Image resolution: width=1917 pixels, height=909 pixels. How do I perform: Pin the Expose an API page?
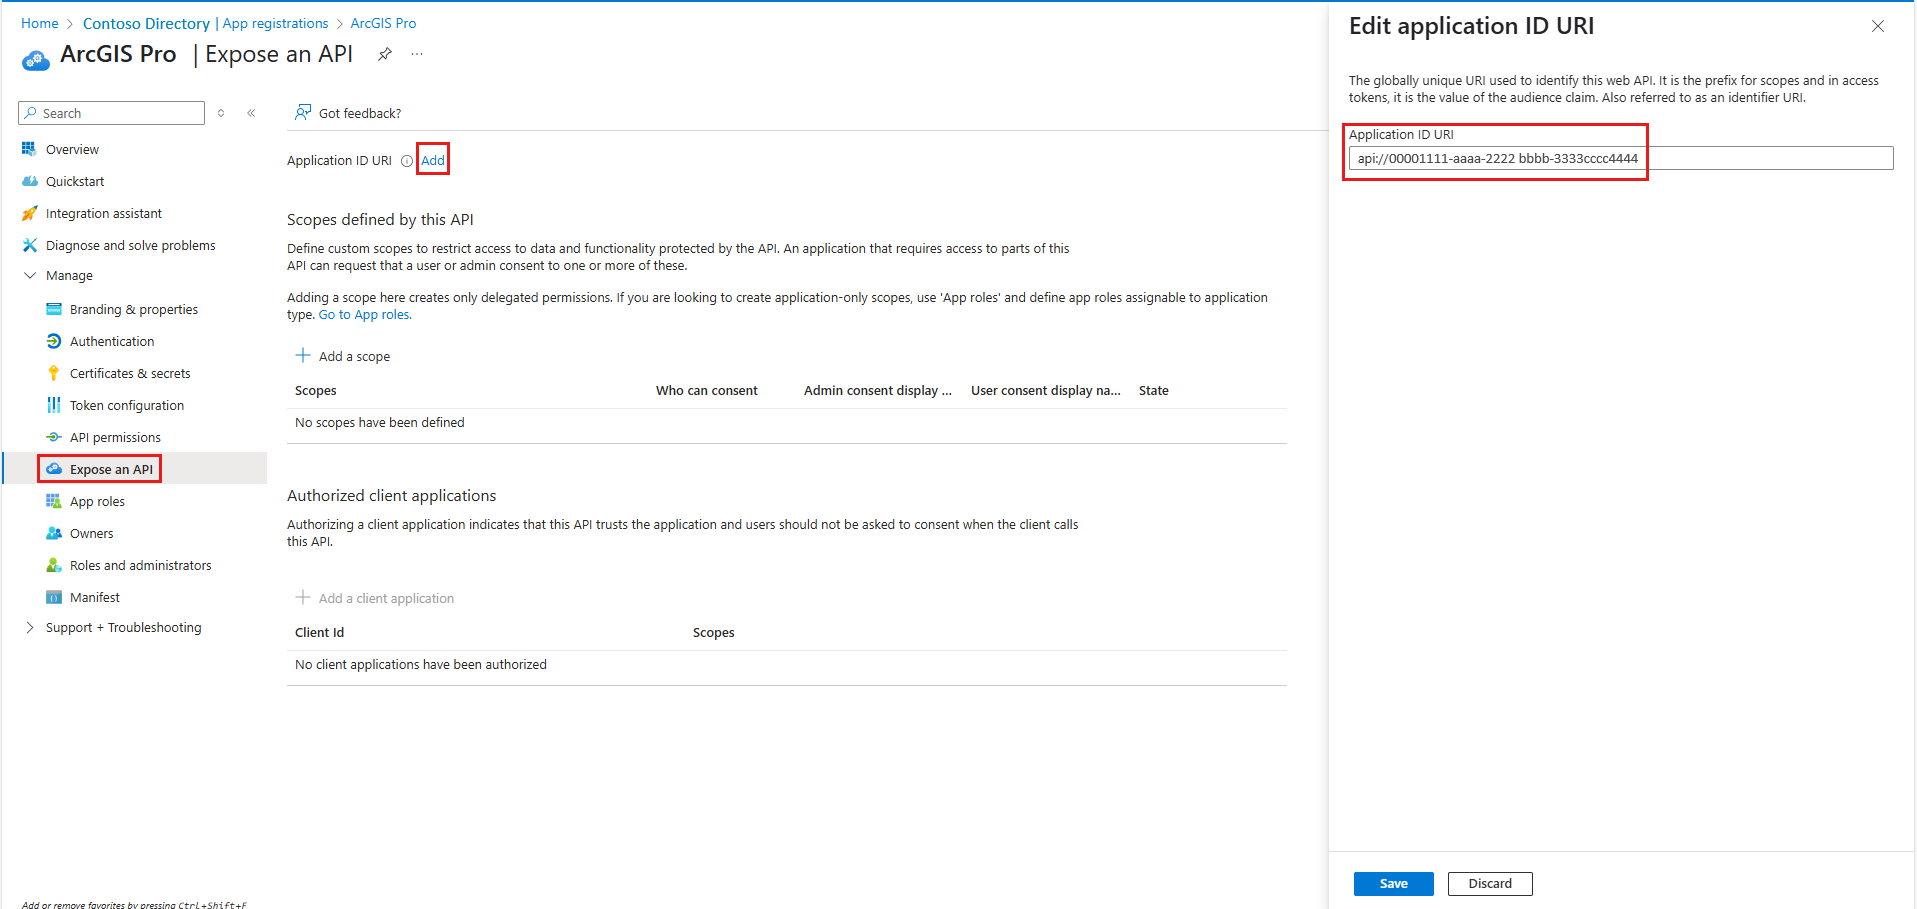coord(384,54)
